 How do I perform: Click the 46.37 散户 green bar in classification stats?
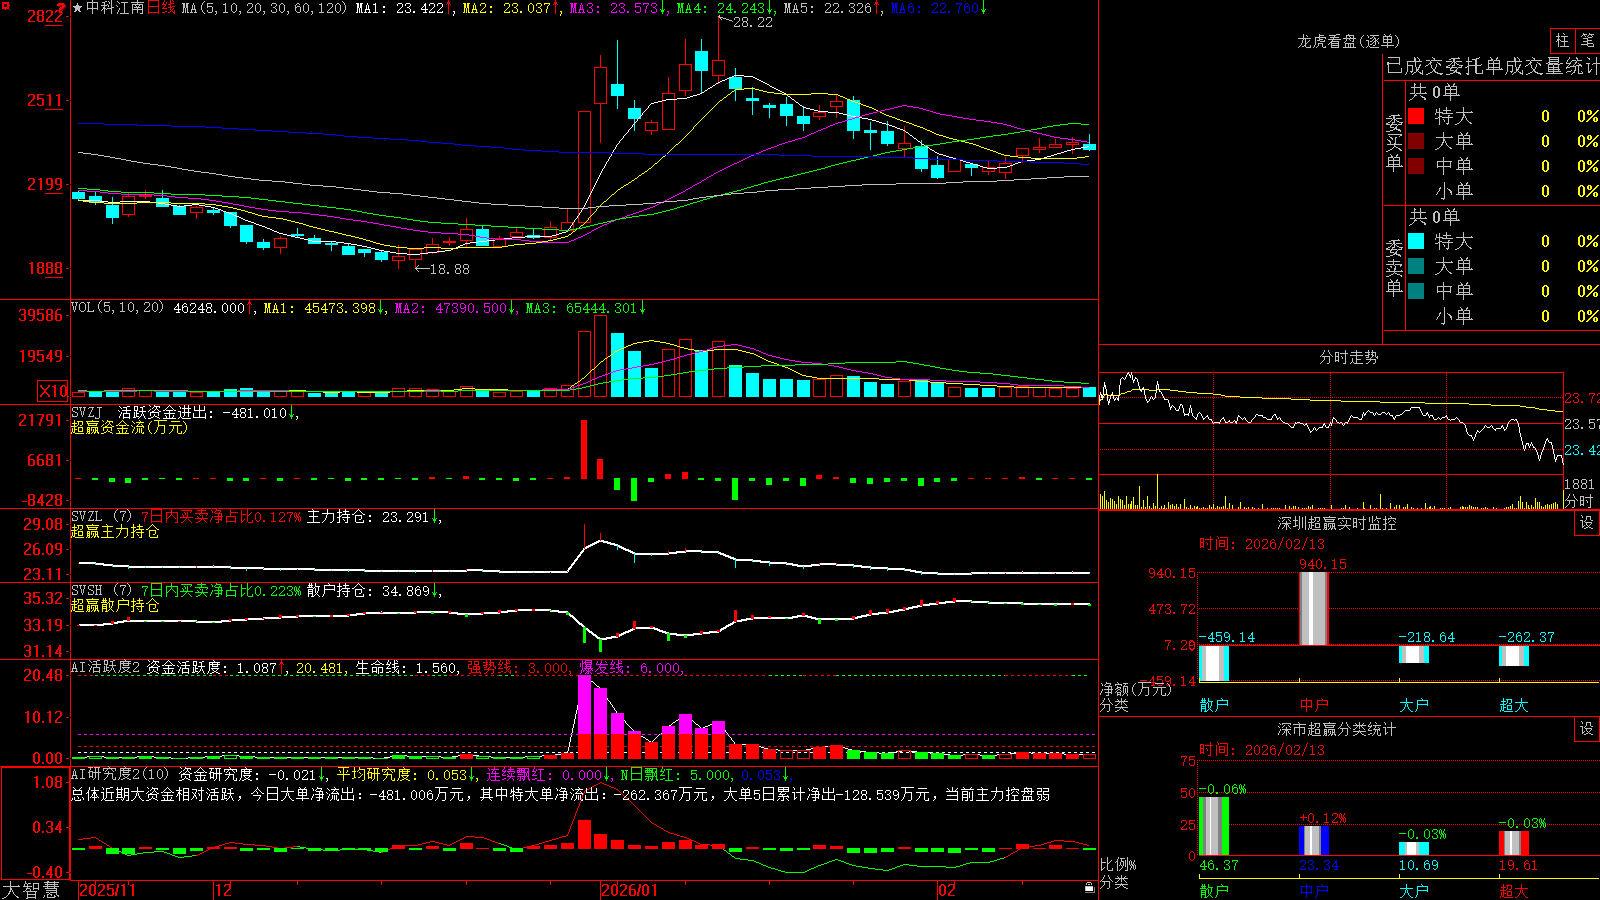(x=1214, y=826)
